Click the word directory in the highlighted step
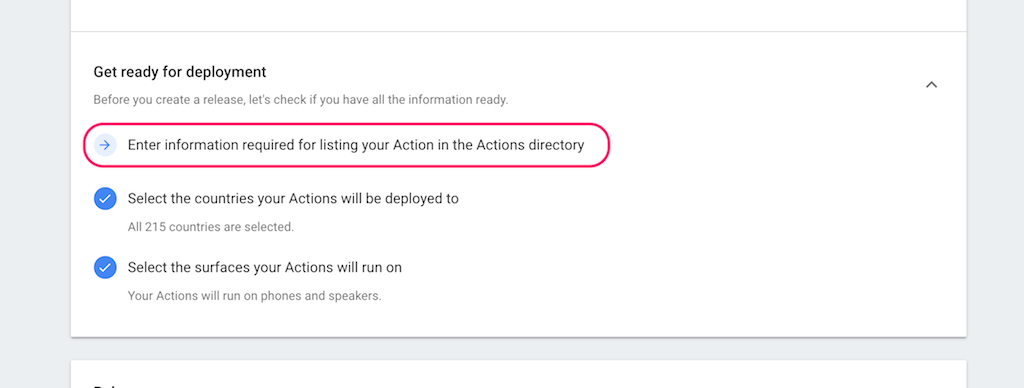The height and width of the screenshot is (388, 1024). [557, 145]
